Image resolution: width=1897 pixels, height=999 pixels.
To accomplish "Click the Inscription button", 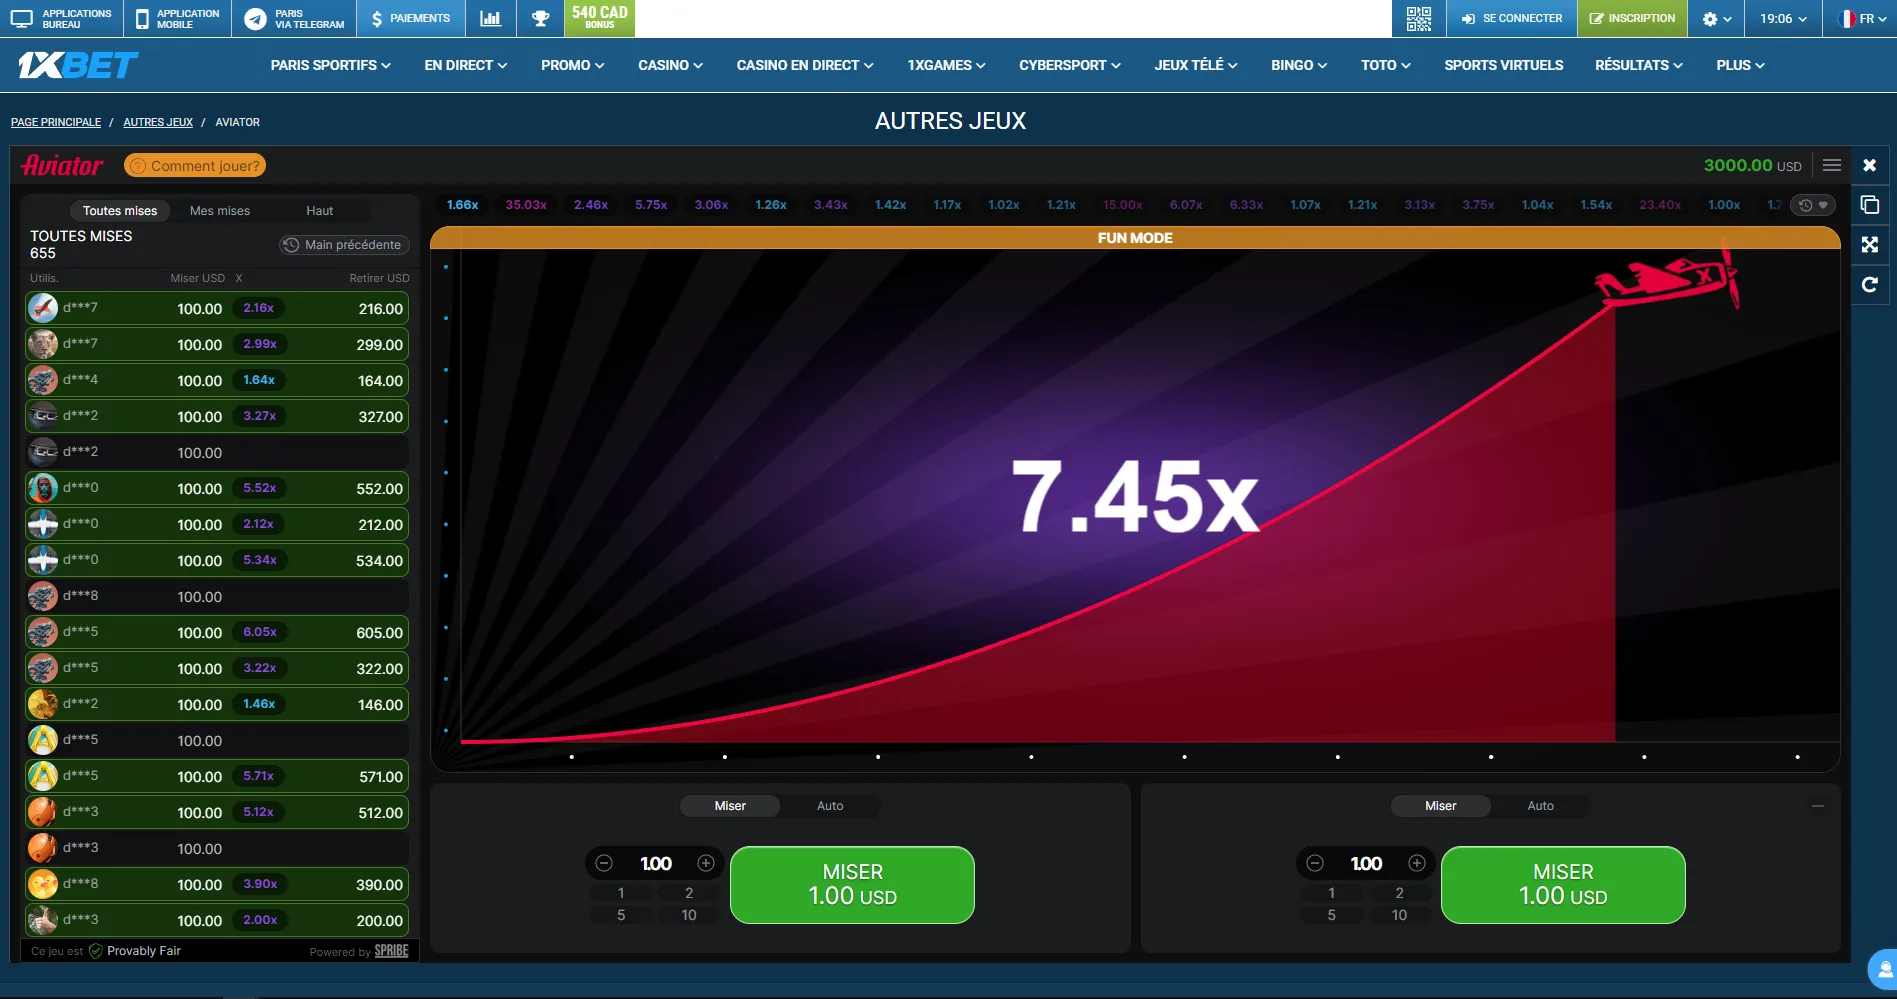I will [1632, 18].
